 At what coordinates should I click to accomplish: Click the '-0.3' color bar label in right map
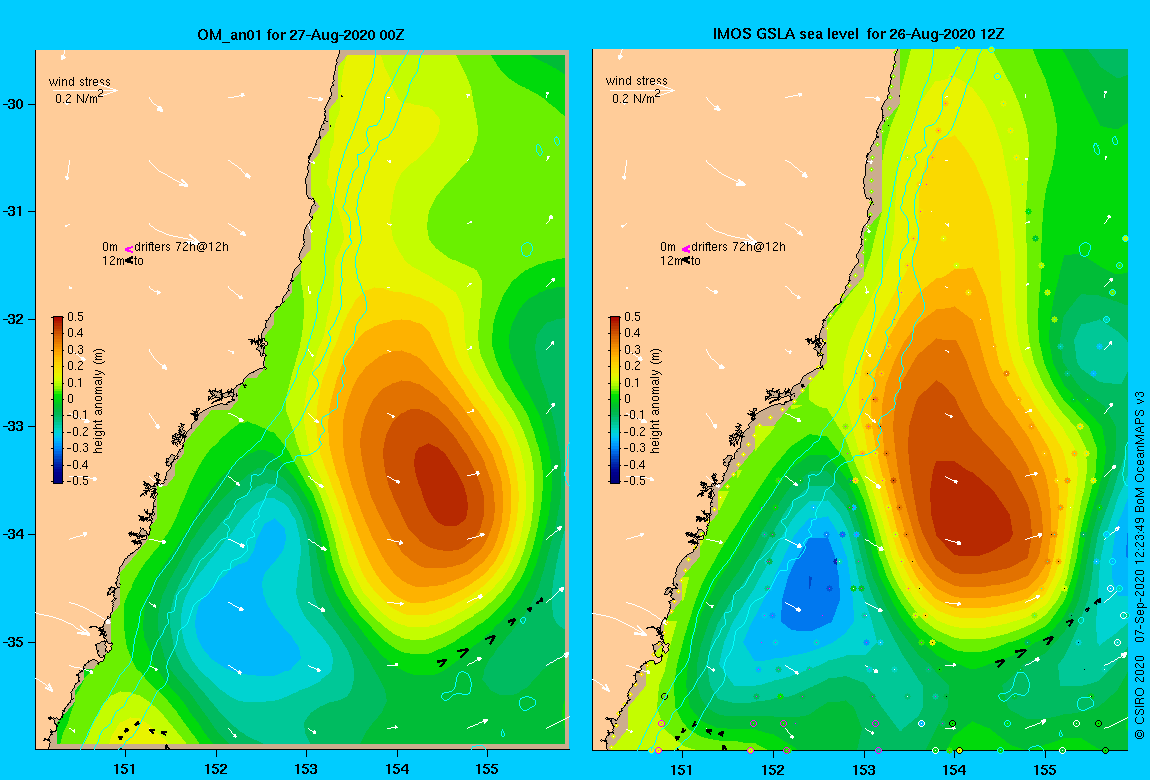coord(633,448)
